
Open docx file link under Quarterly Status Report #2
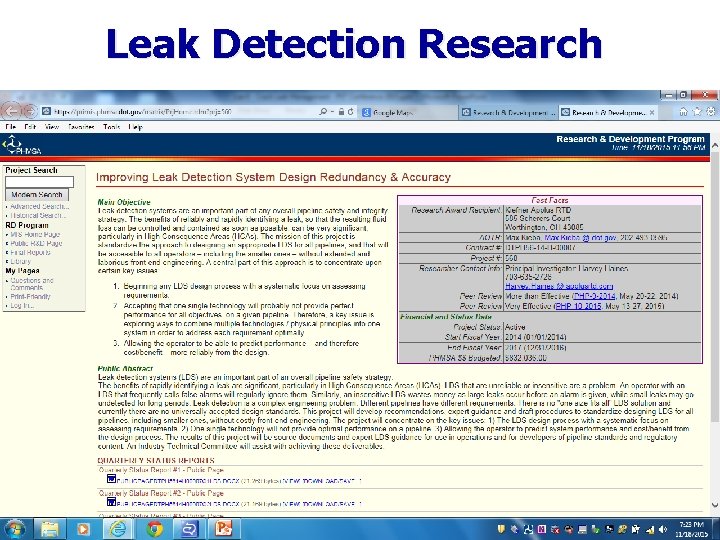pos(178,504)
